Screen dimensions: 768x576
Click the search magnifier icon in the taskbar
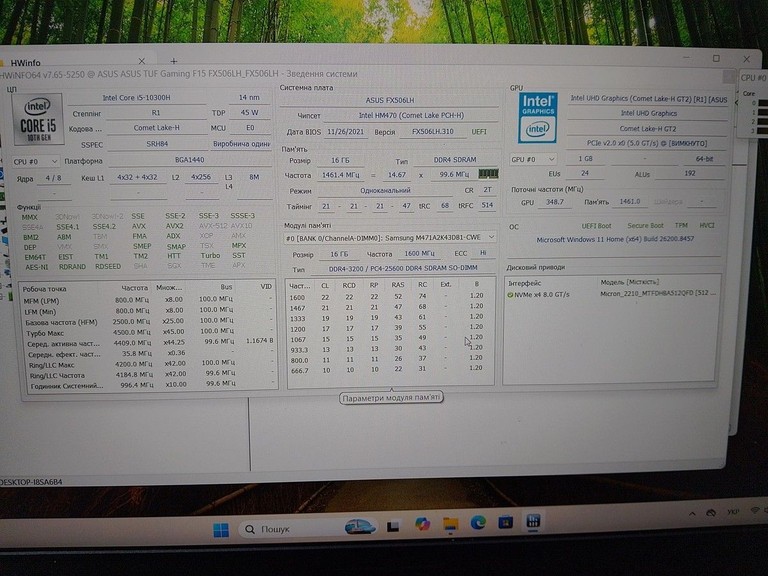point(250,529)
